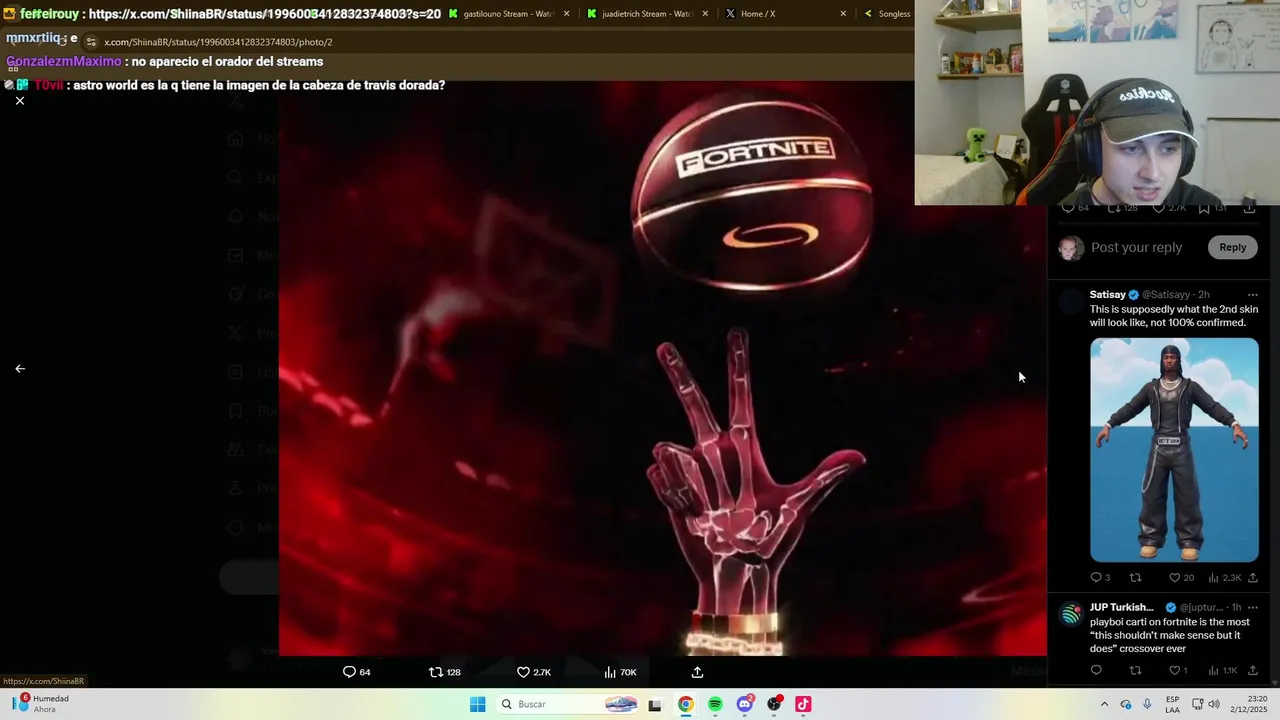Share the photo using the upload icon
Screen dimensions: 1280x720
click(x=698, y=672)
